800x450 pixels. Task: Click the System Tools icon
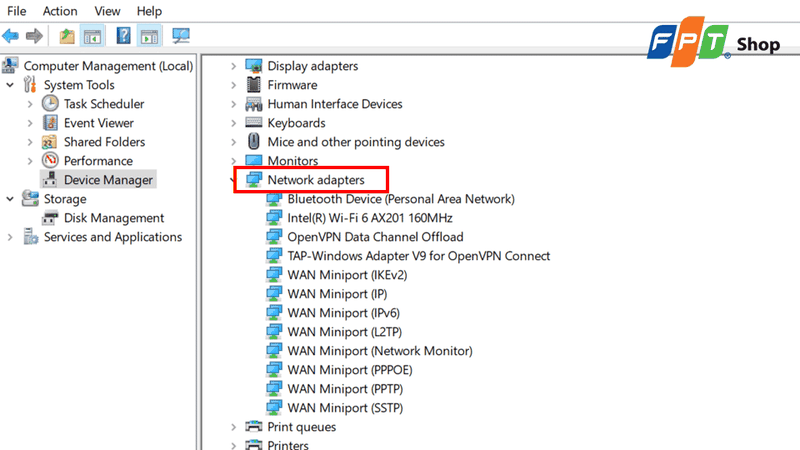click(30, 85)
